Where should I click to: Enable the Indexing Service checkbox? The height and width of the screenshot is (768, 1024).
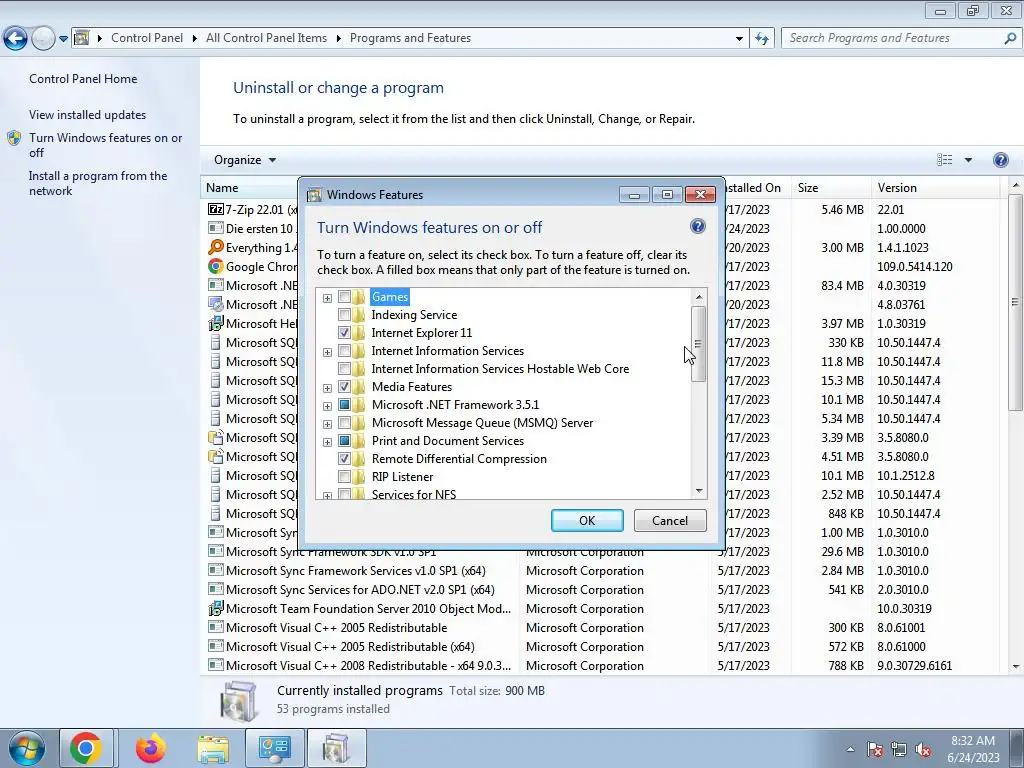pyautogui.click(x=344, y=315)
